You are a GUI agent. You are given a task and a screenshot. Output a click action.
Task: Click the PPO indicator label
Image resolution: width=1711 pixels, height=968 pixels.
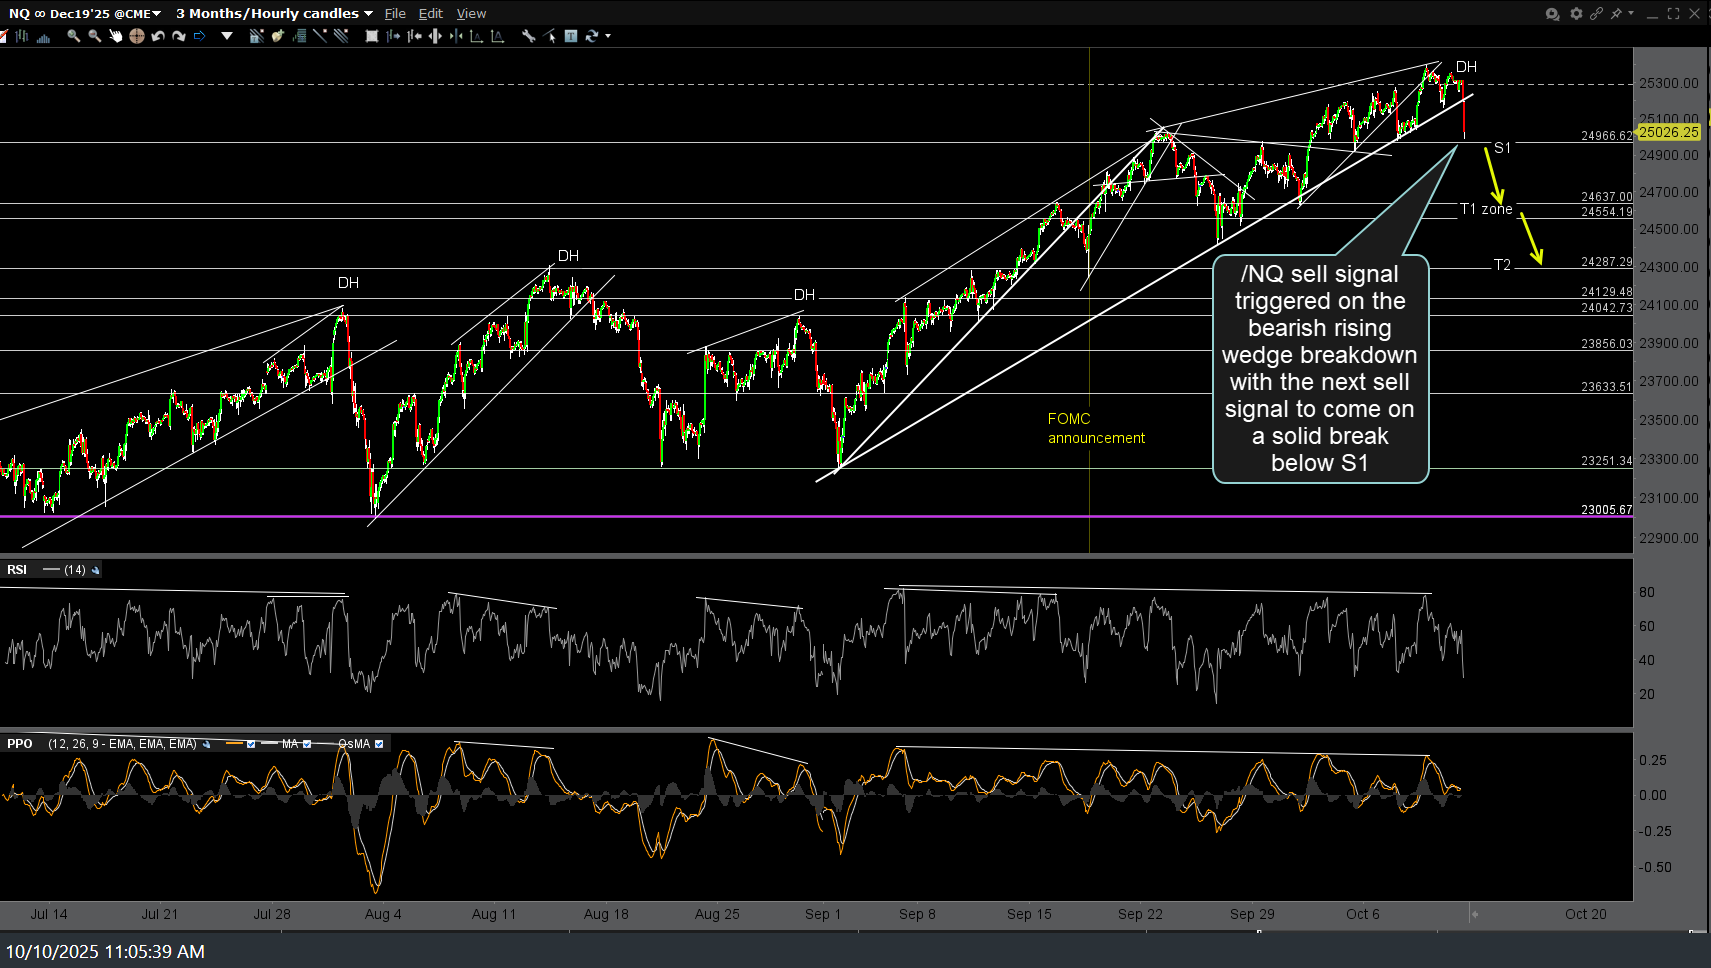click(x=19, y=744)
